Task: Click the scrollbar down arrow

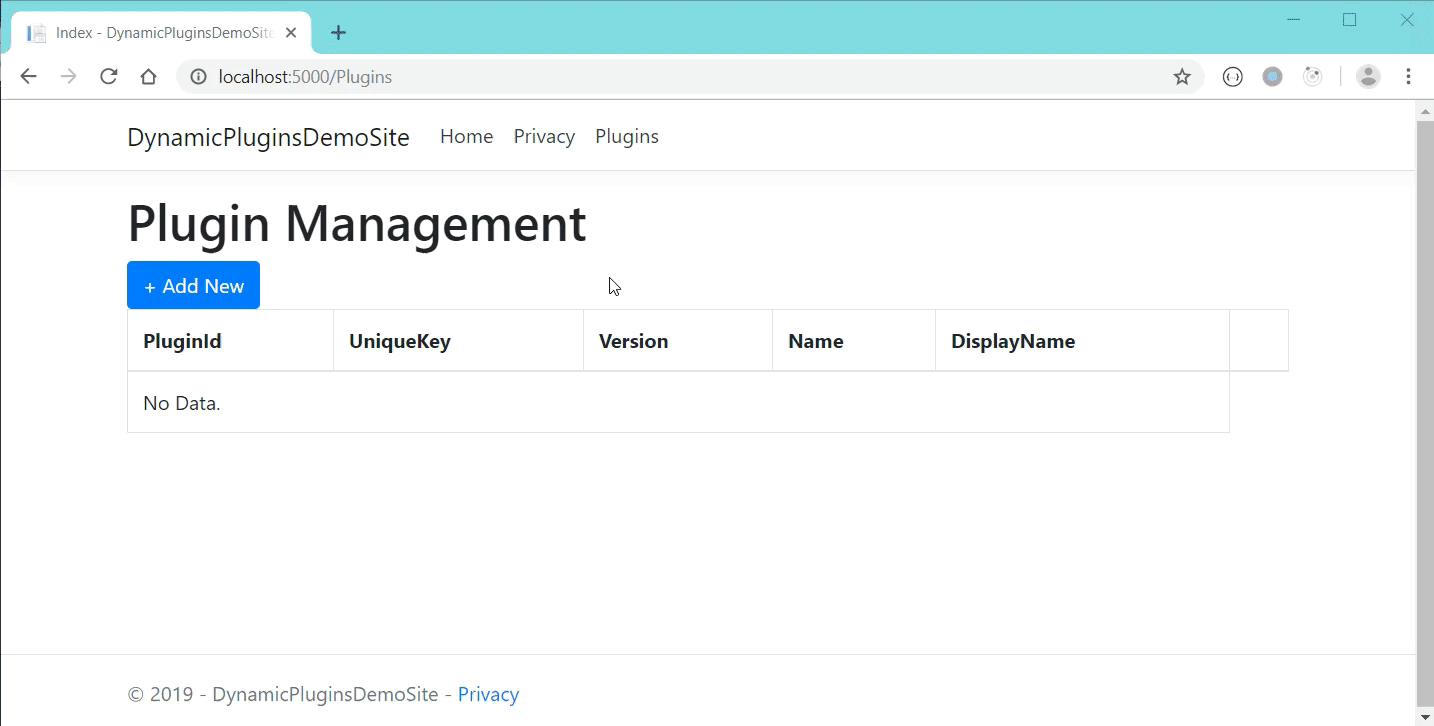Action: (1425, 716)
